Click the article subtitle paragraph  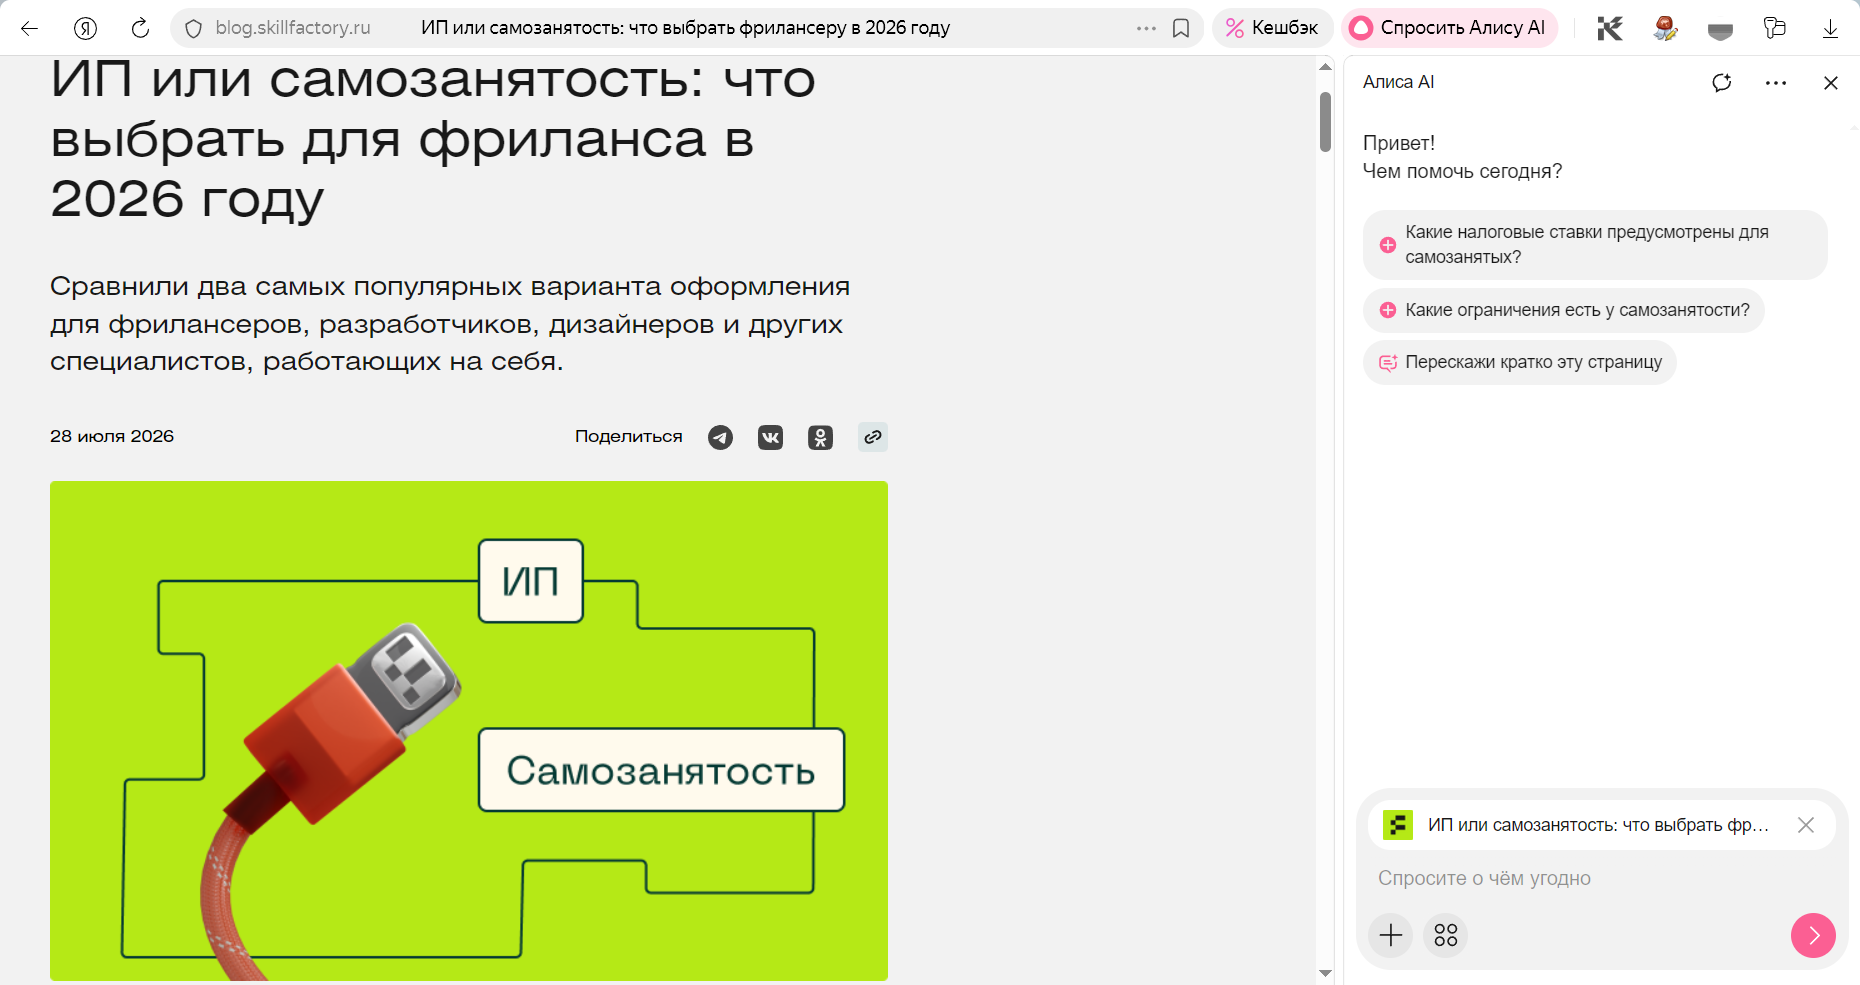[x=450, y=323]
